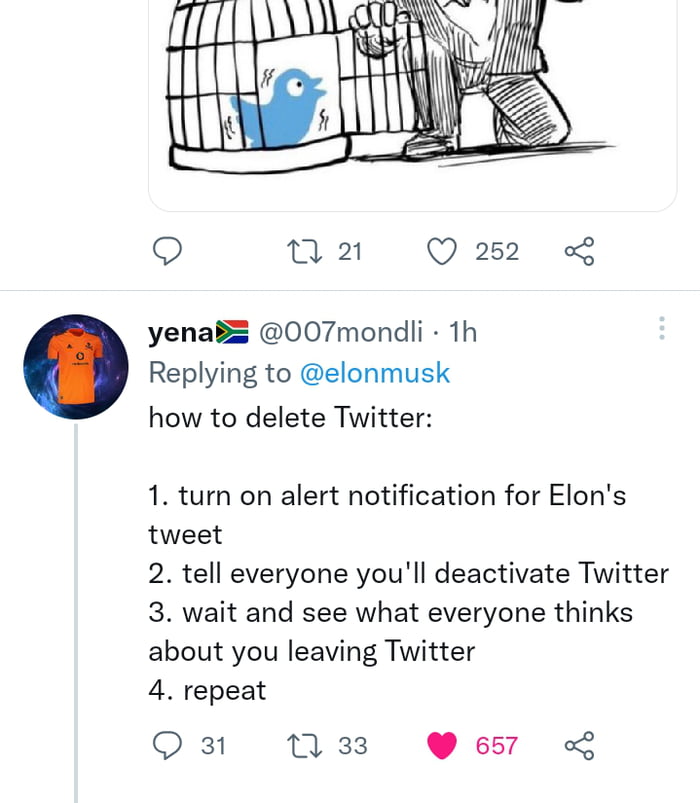Open the @elonmusk profile link

(x=375, y=373)
